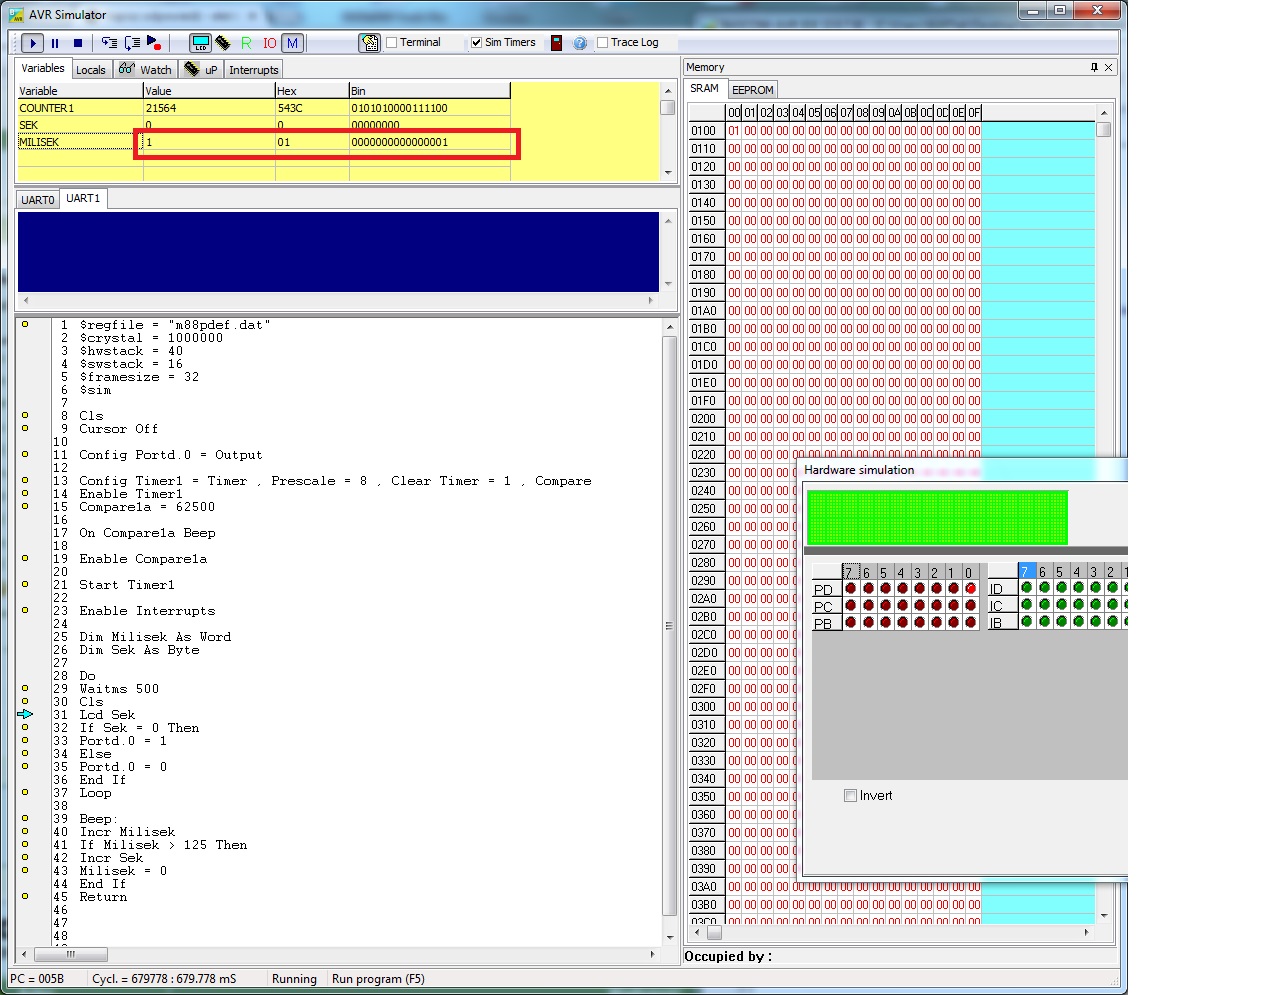The height and width of the screenshot is (995, 1280).
Task: Click the code editor horizontal scrollbar thumb
Action: [x=70, y=954]
